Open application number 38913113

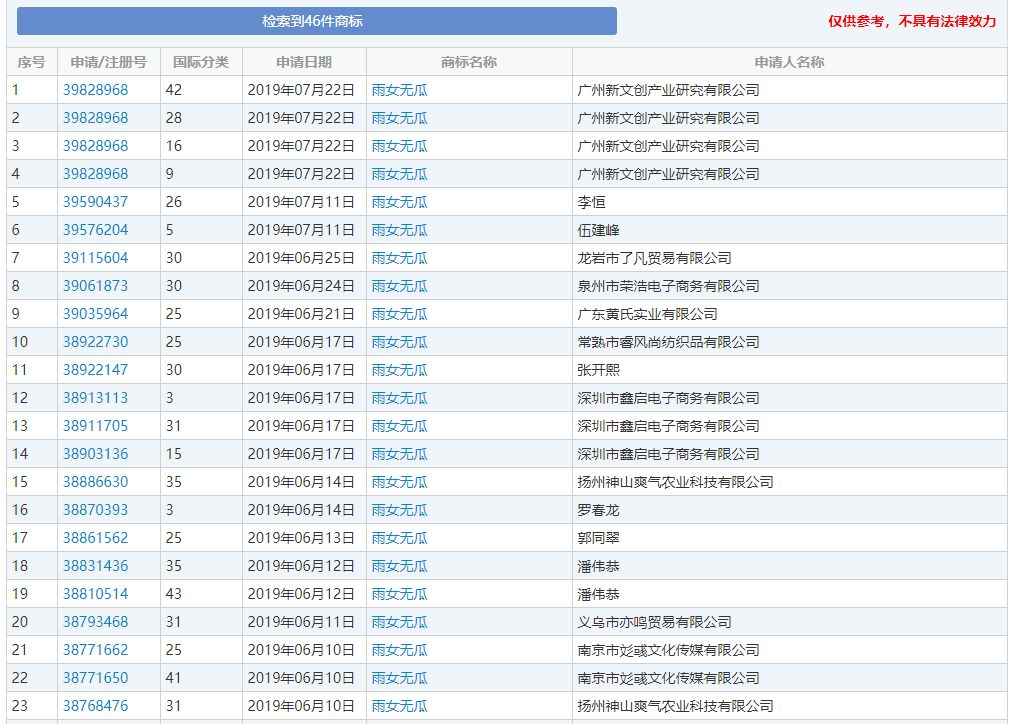point(96,398)
